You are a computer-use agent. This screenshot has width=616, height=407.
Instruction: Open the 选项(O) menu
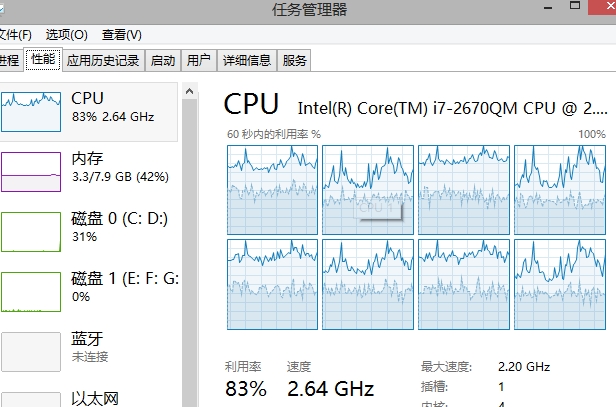coord(66,35)
